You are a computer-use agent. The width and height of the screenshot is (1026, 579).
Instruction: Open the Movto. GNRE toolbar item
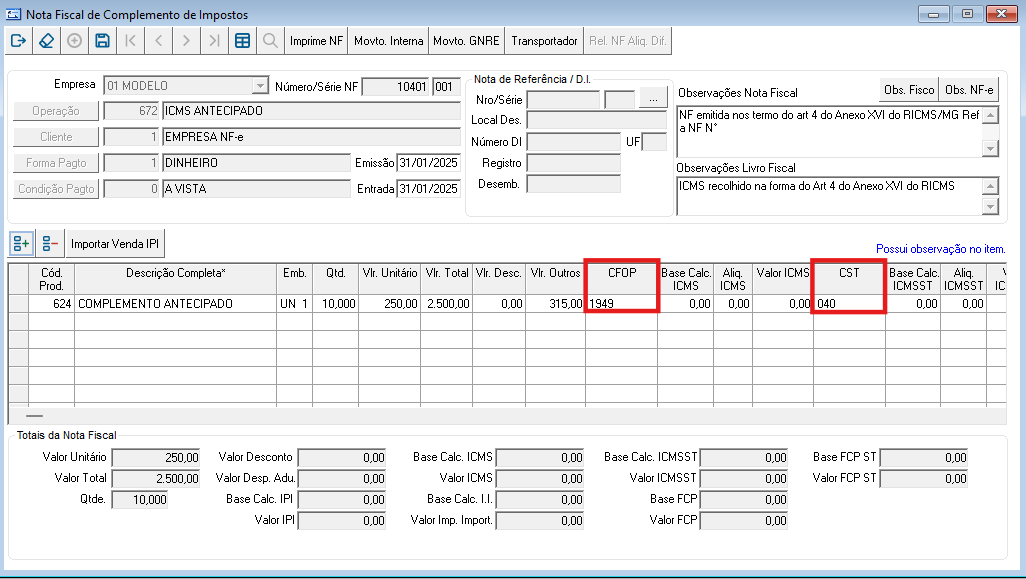(467, 41)
